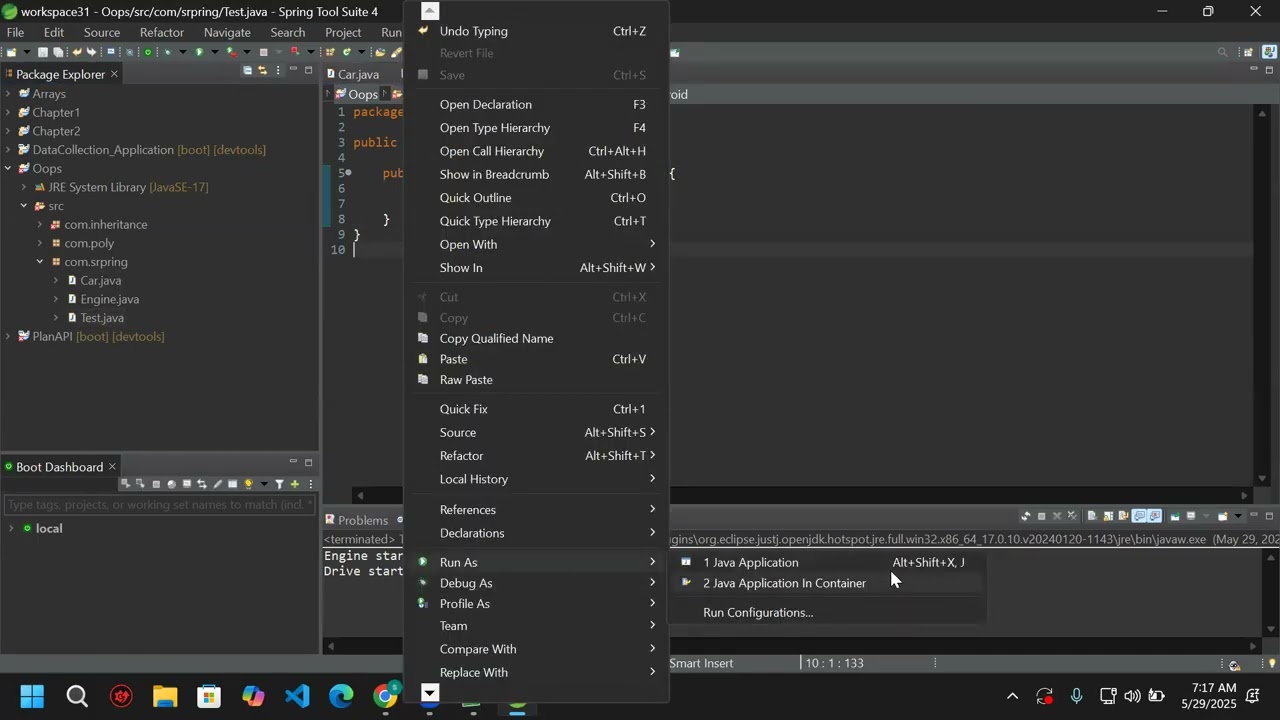The height and width of the screenshot is (720, 1280).
Task: Click the Boot Dashboard filter funnel icon
Action: (x=280, y=484)
